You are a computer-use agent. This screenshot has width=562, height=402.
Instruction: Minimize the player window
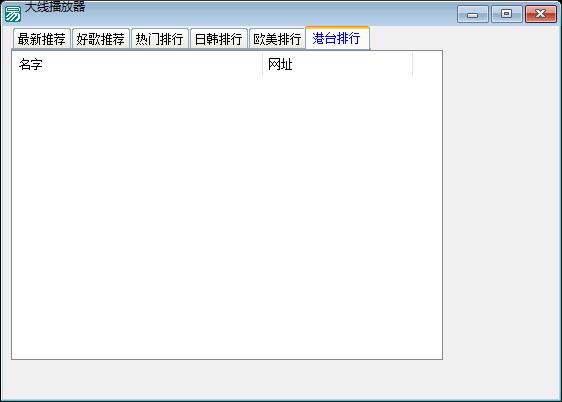coord(473,14)
